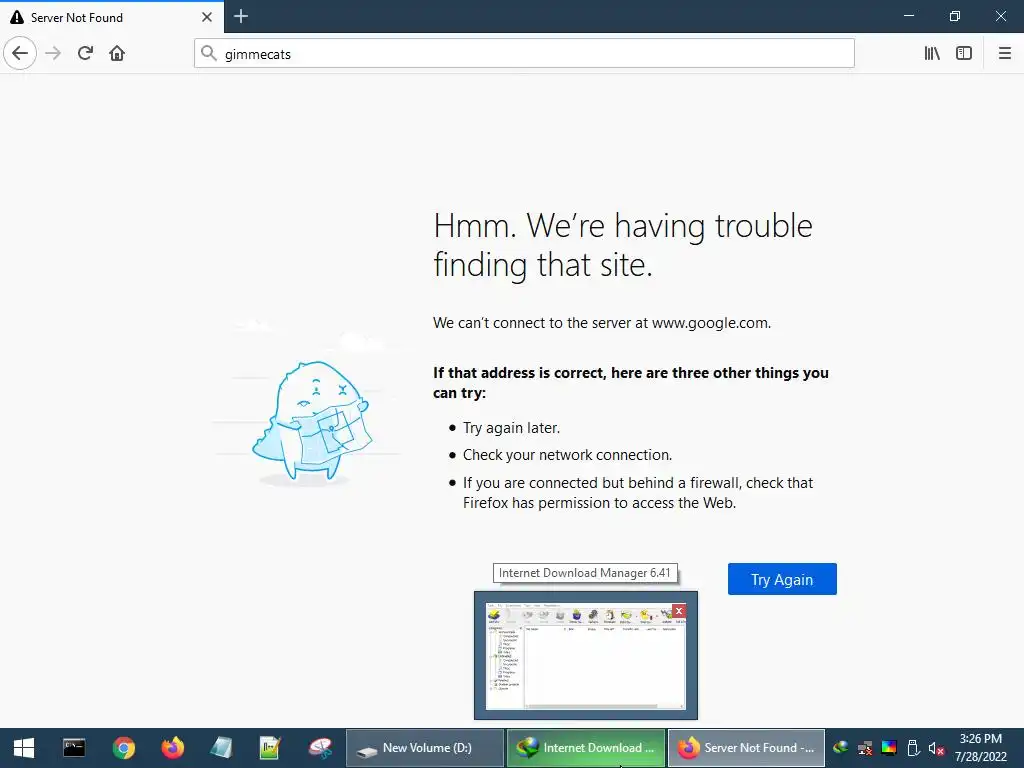This screenshot has width=1024, height=768.
Task: Switch to New Volume (D:) window
Action: 425,748
